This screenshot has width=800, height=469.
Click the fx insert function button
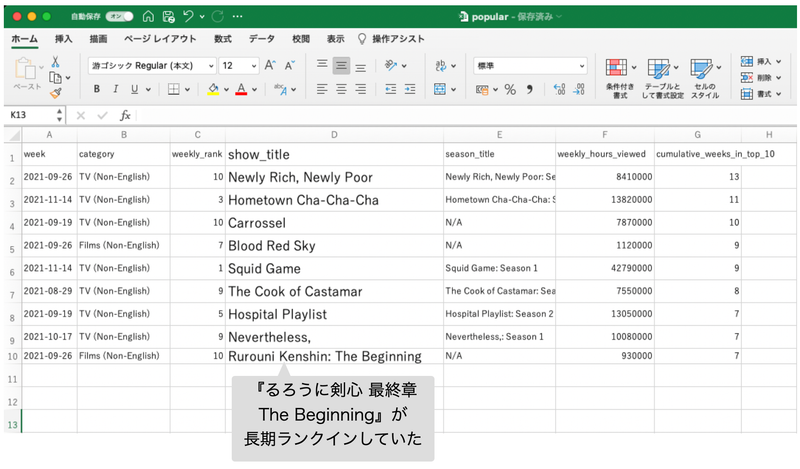(x=125, y=115)
